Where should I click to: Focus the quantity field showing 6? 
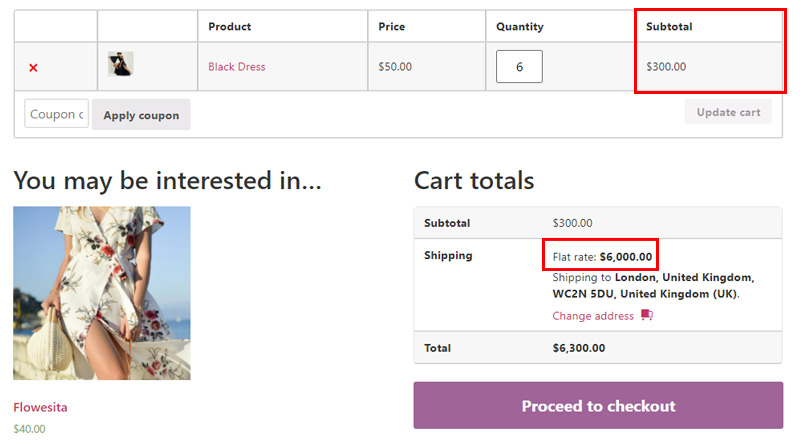point(519,66)
